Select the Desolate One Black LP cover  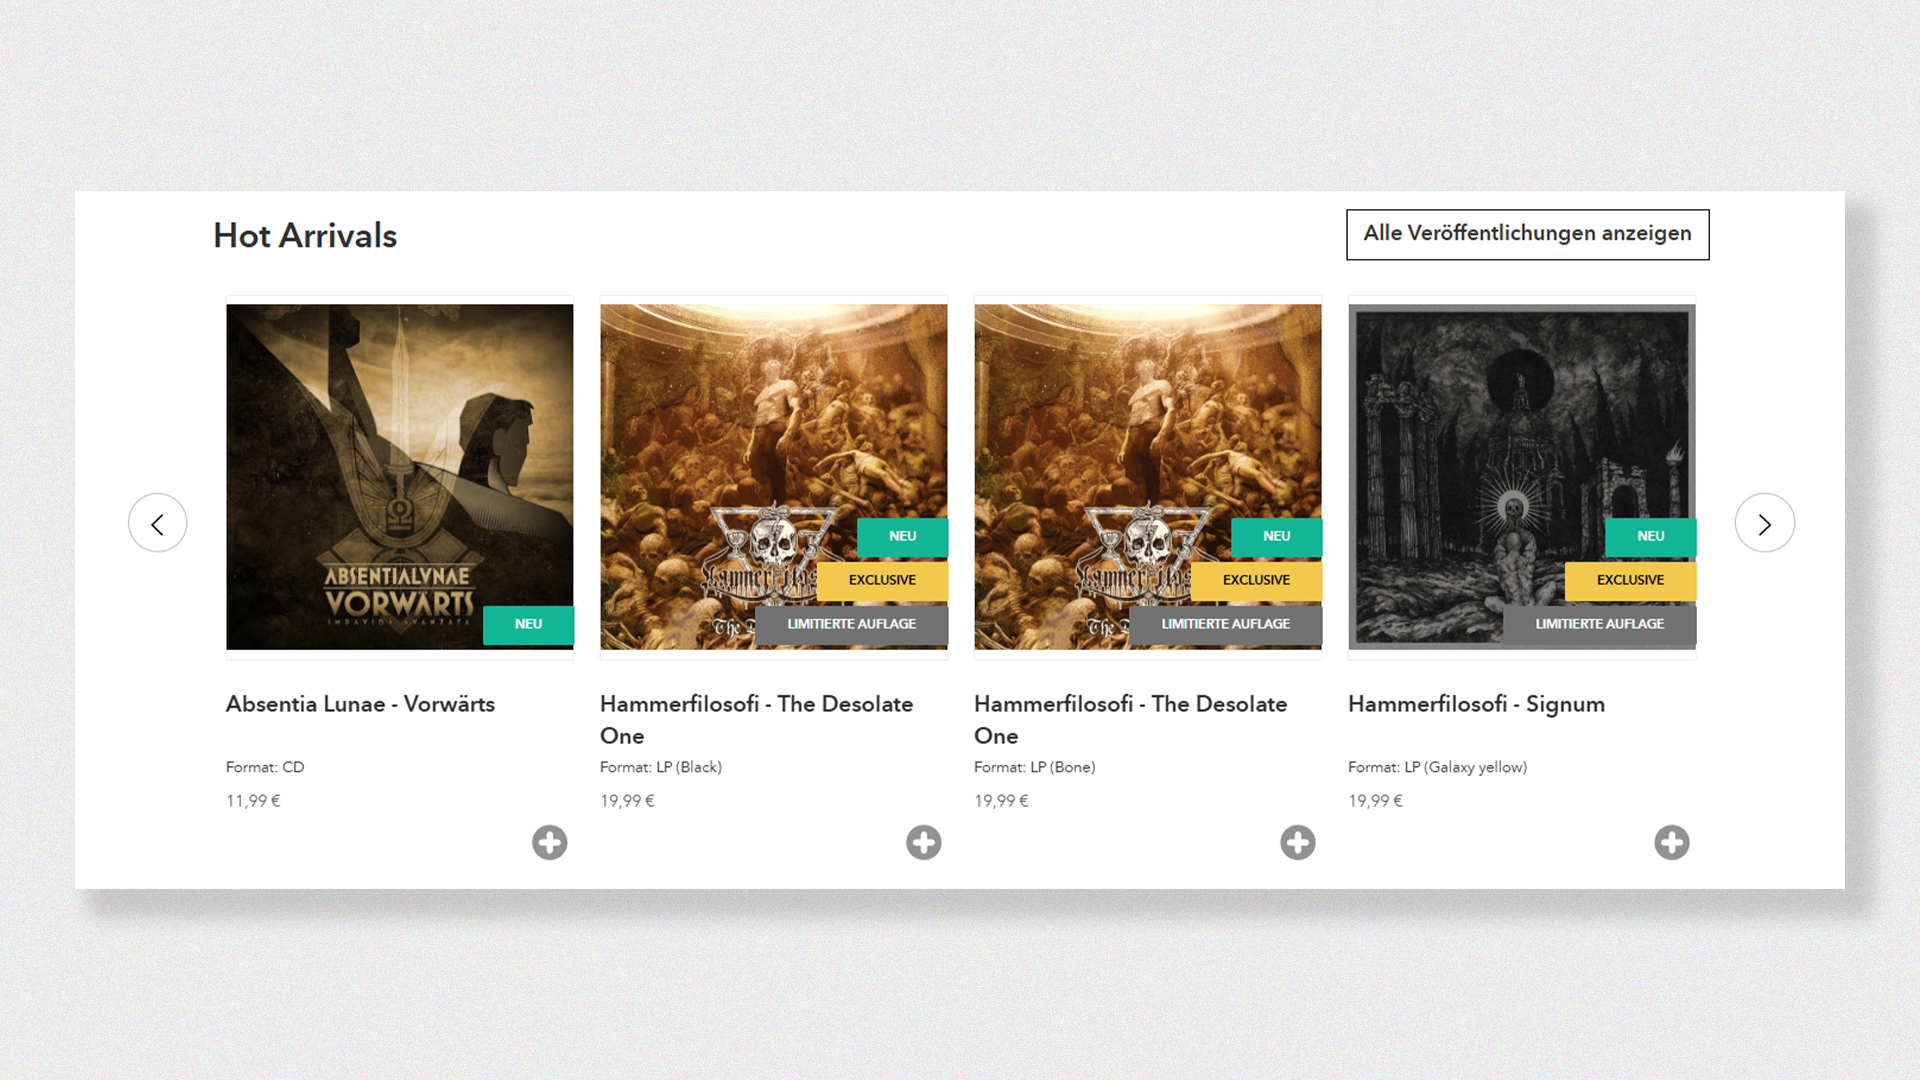774,477
